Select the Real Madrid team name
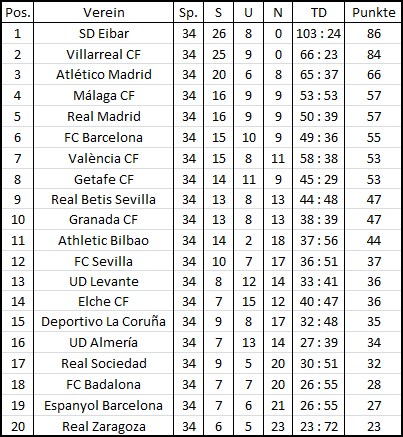403x437 pixels. (104, 116)
